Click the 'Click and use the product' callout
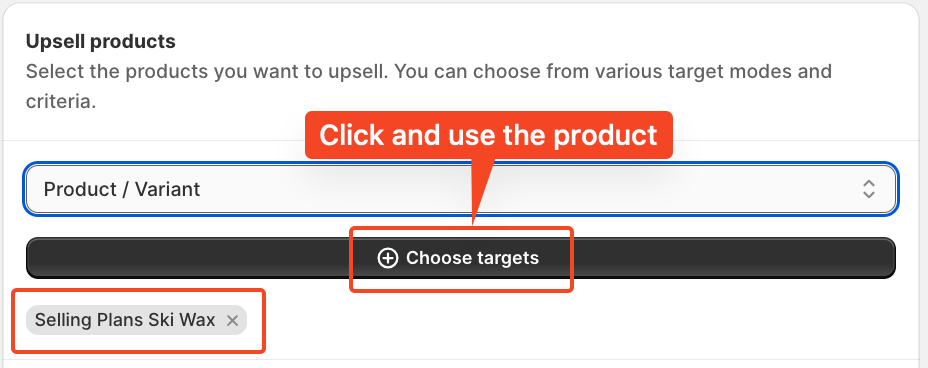The image size is (928, 368). 488,135
